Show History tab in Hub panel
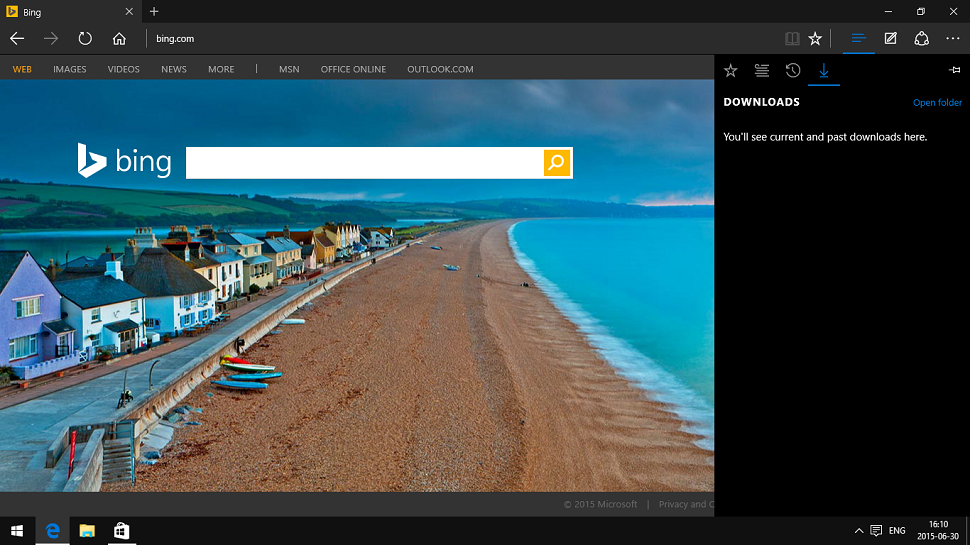The image size is (970, 545). click(793, 70)
